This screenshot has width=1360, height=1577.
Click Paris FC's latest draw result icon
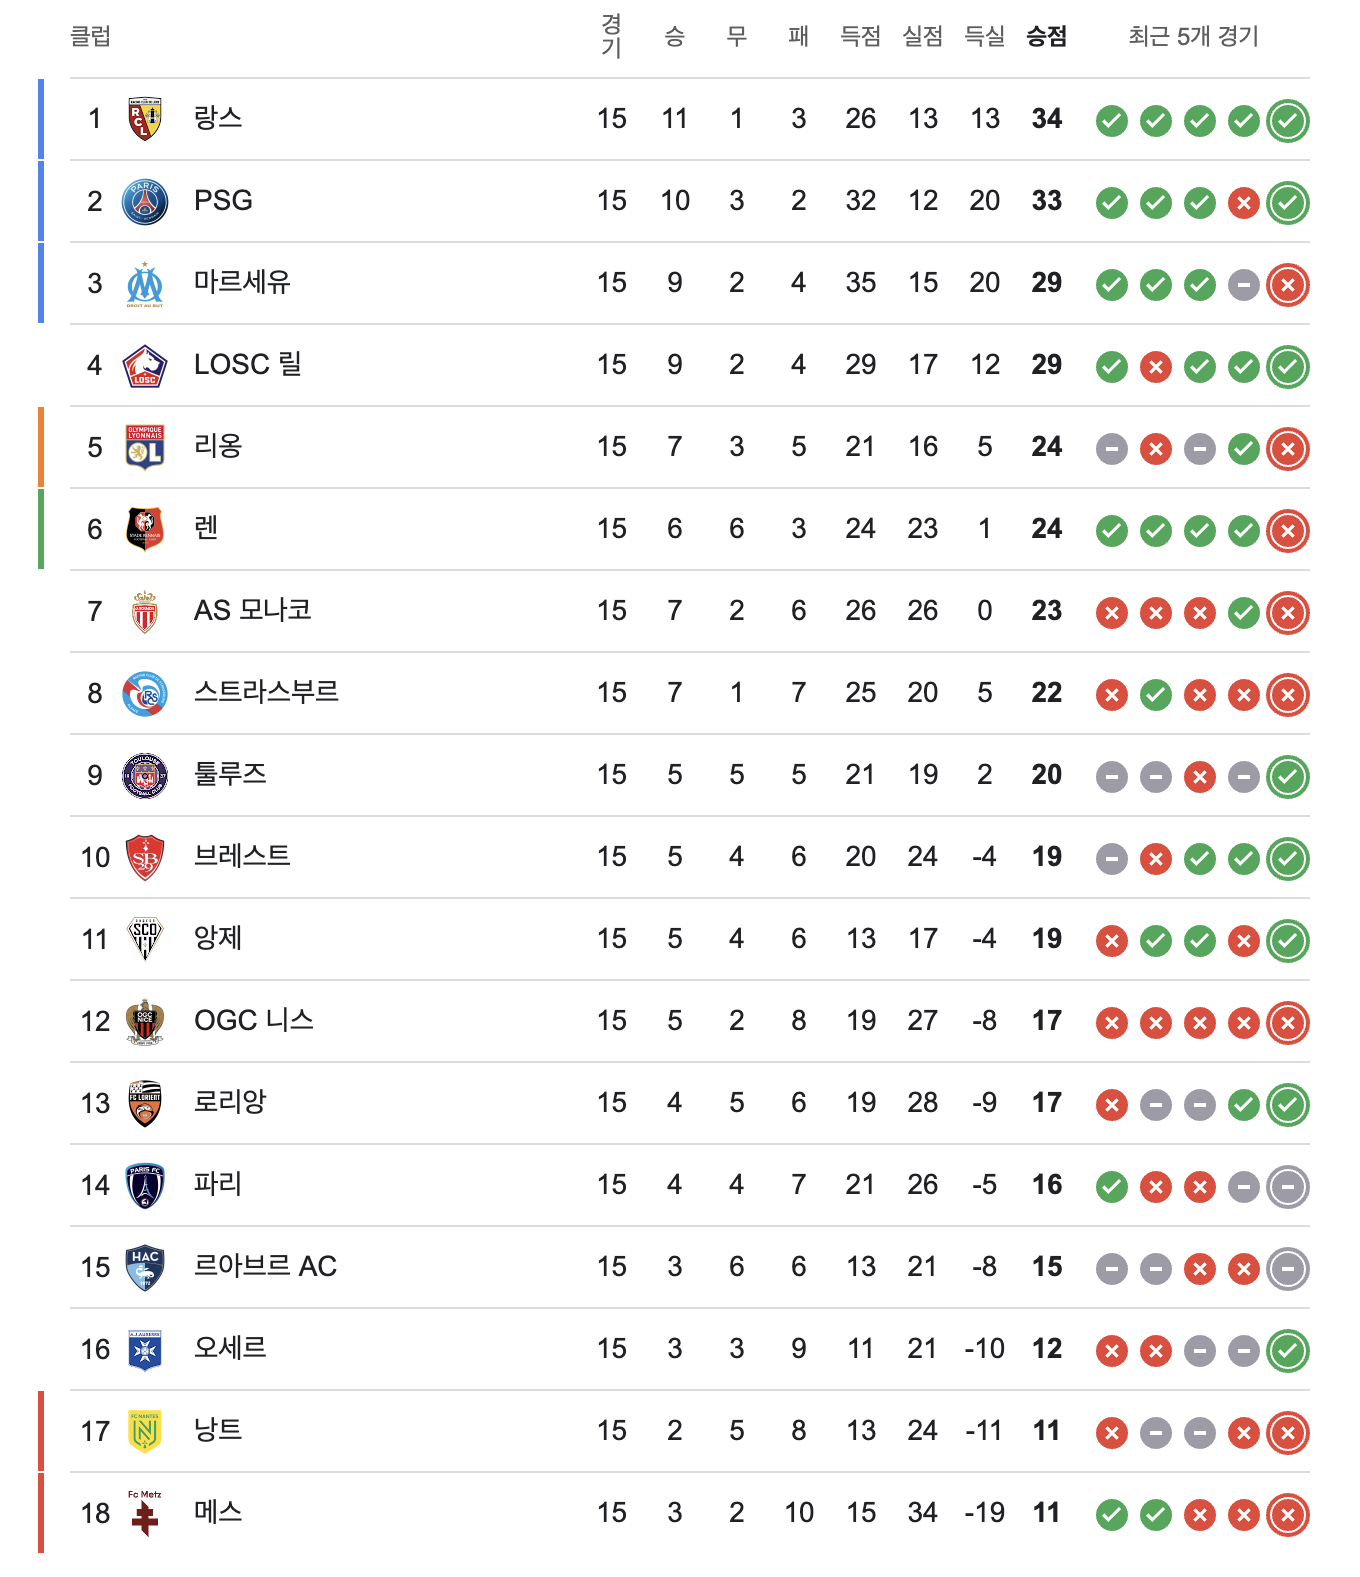[1287, 1187]
